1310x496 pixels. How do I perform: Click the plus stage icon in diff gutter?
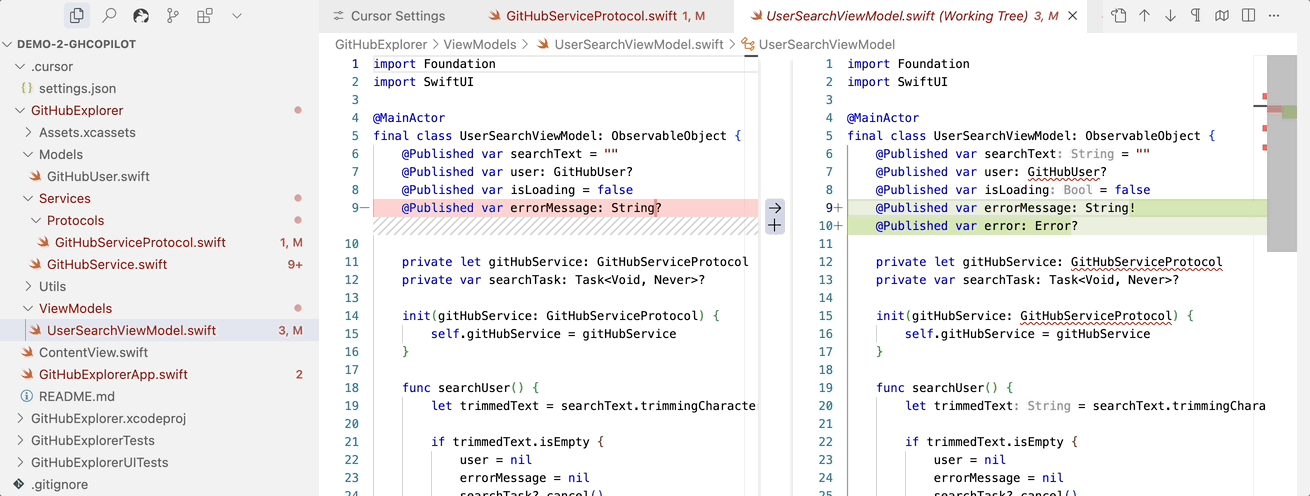click(x=774, y=225)
